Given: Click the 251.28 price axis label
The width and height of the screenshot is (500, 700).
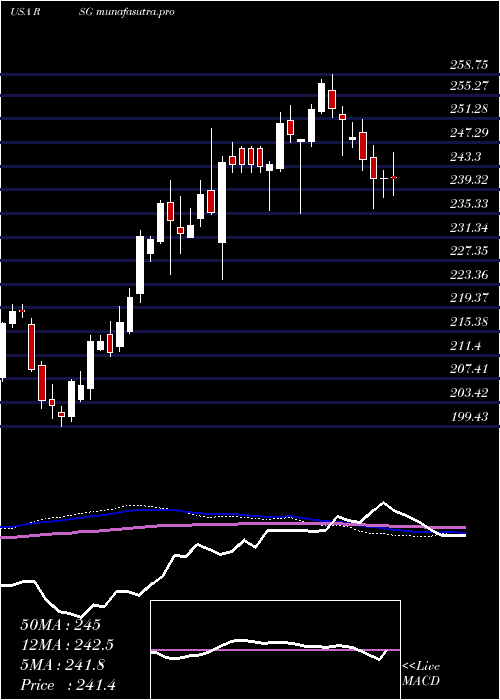Looking at the screenshot, I should 468,109.
